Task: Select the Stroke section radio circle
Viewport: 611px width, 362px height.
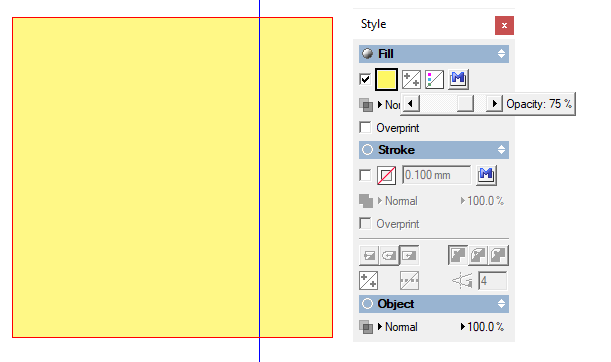Action: click(x=367, y=150)
